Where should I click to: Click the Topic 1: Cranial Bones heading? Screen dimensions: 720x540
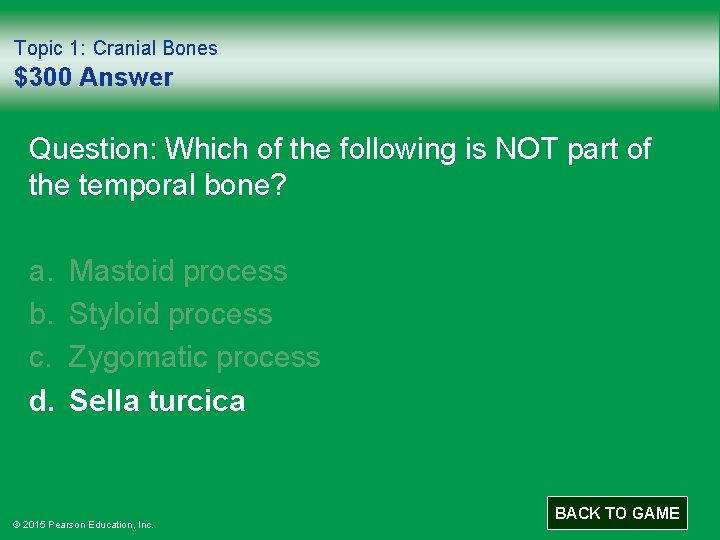(x=116, y=48)
